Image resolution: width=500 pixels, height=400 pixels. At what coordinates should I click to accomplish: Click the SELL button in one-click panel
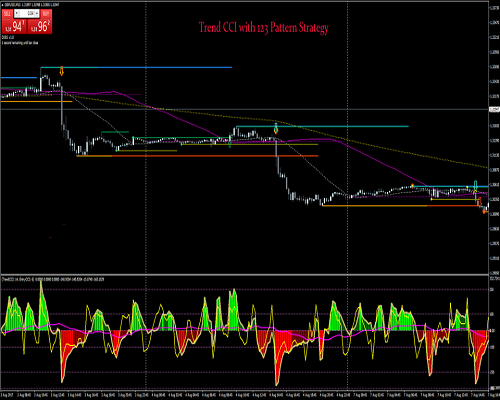coord(7,14)
